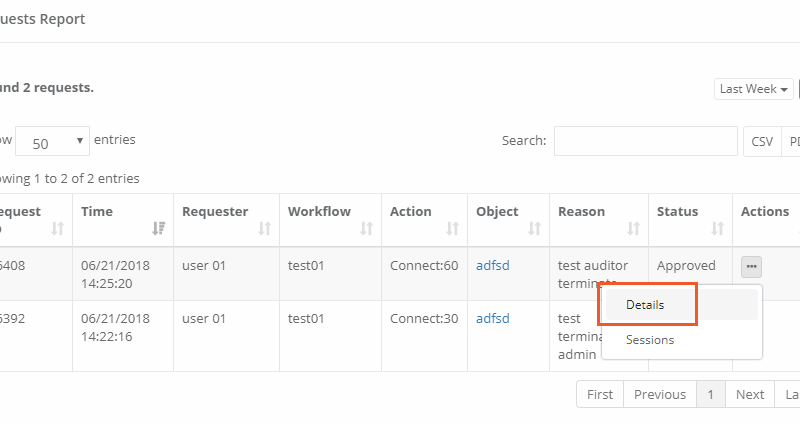This screenshot has width=800, height=425.
Task: Export the report as CSV
Action: point(762,142)
